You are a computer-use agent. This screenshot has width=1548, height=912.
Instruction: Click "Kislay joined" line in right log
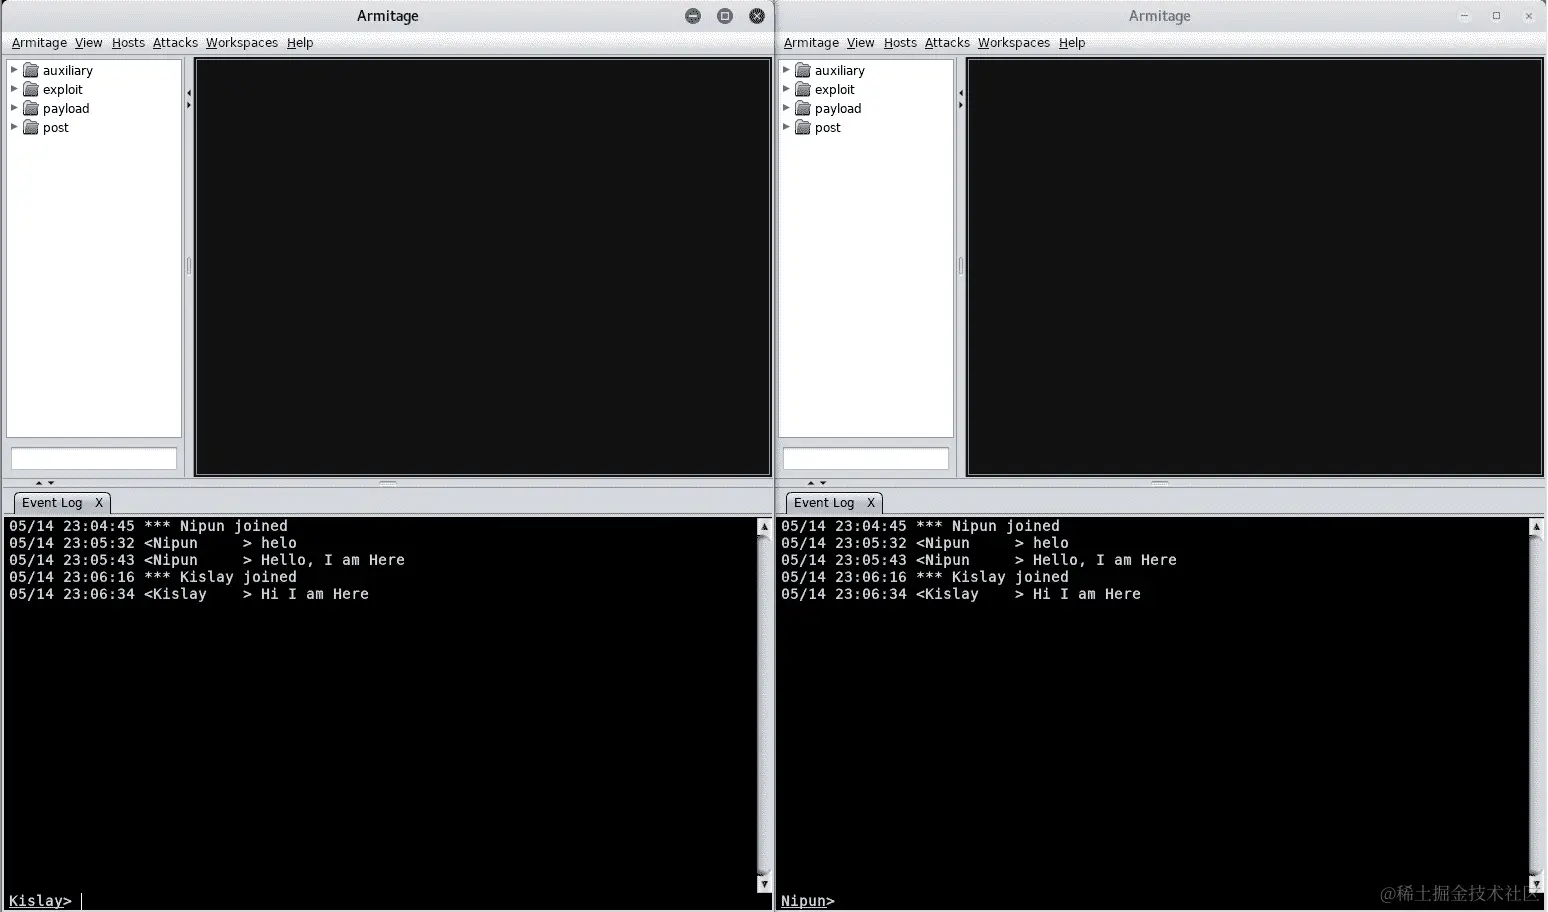pos(1010,577)
